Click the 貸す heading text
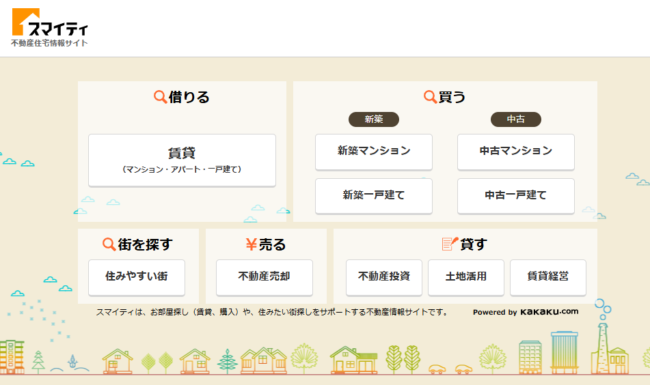The height and width of the screenshot is (385, 650). [x=474, y=244]
